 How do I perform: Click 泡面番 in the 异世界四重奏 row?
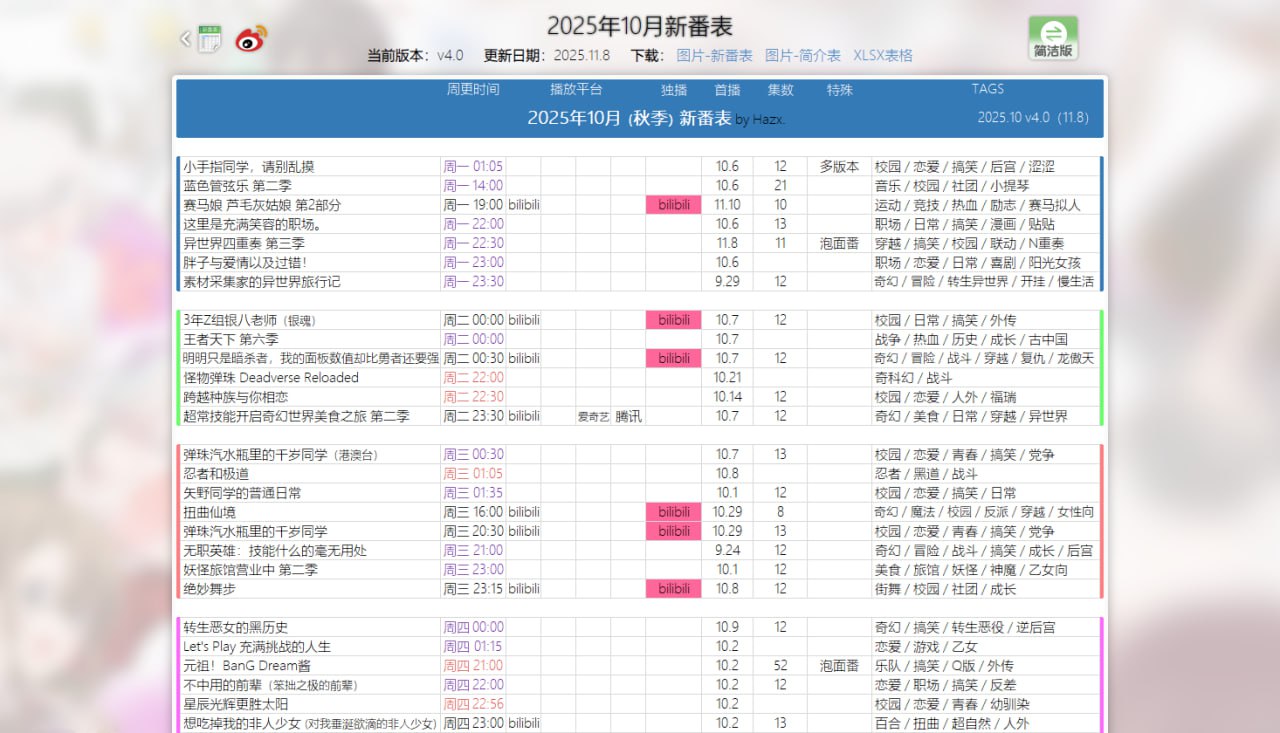pos(839,243)
